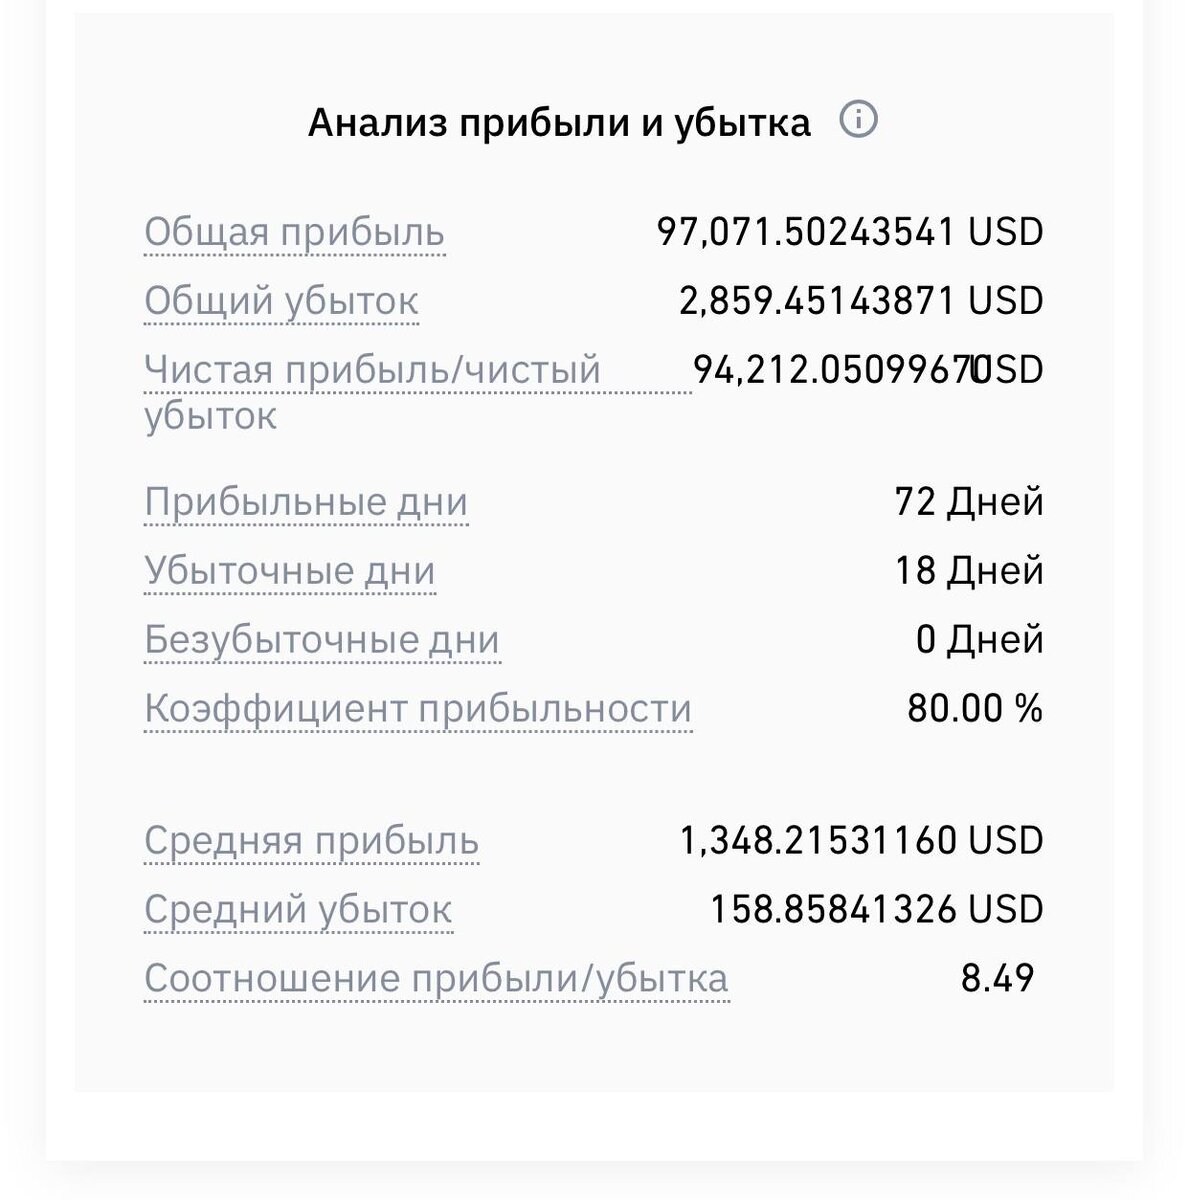This screenshot has height=1200, width=1189.
Task: Click the "Убыточные дни" label
Action: (x=290, y=571)
